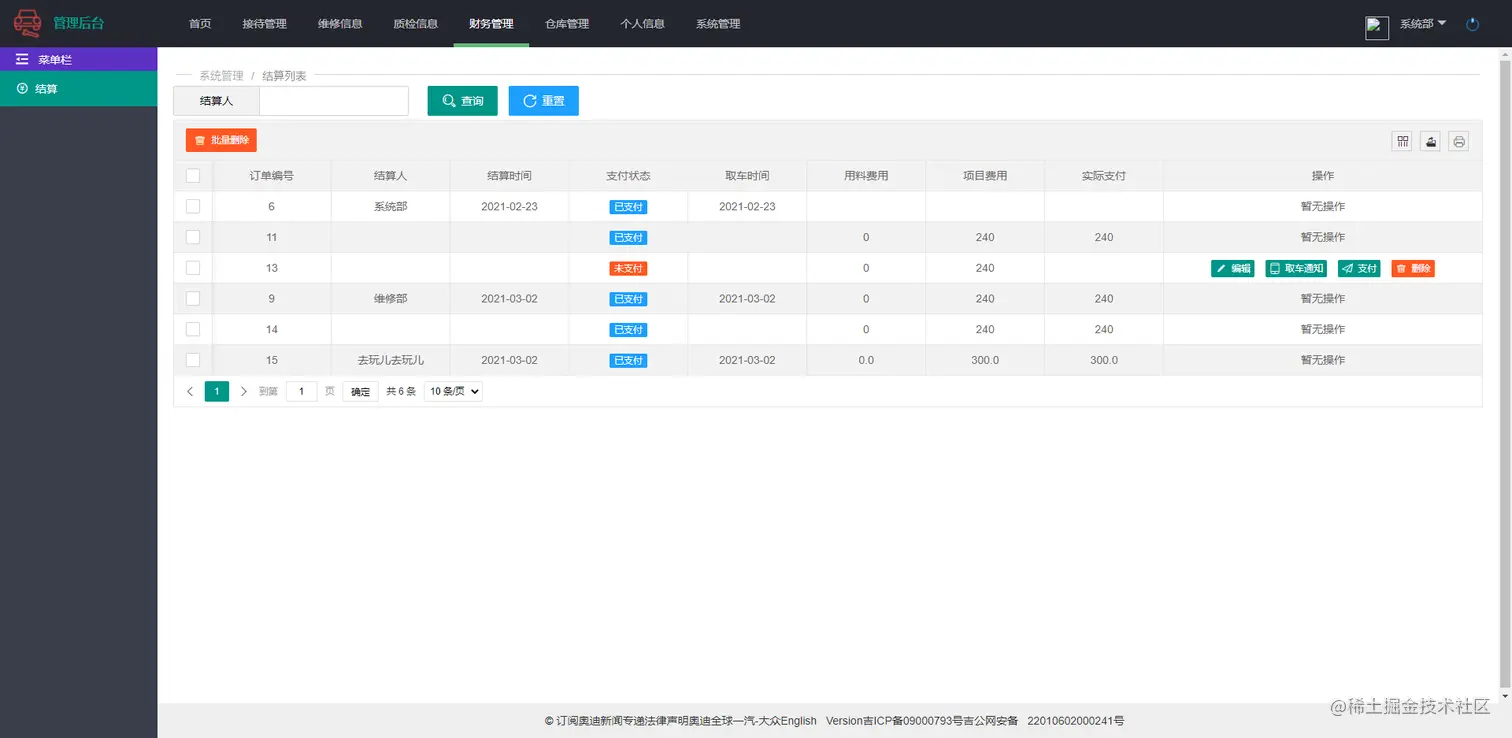
Task: Open the 质检信息 menu
Action: point(415,24)
